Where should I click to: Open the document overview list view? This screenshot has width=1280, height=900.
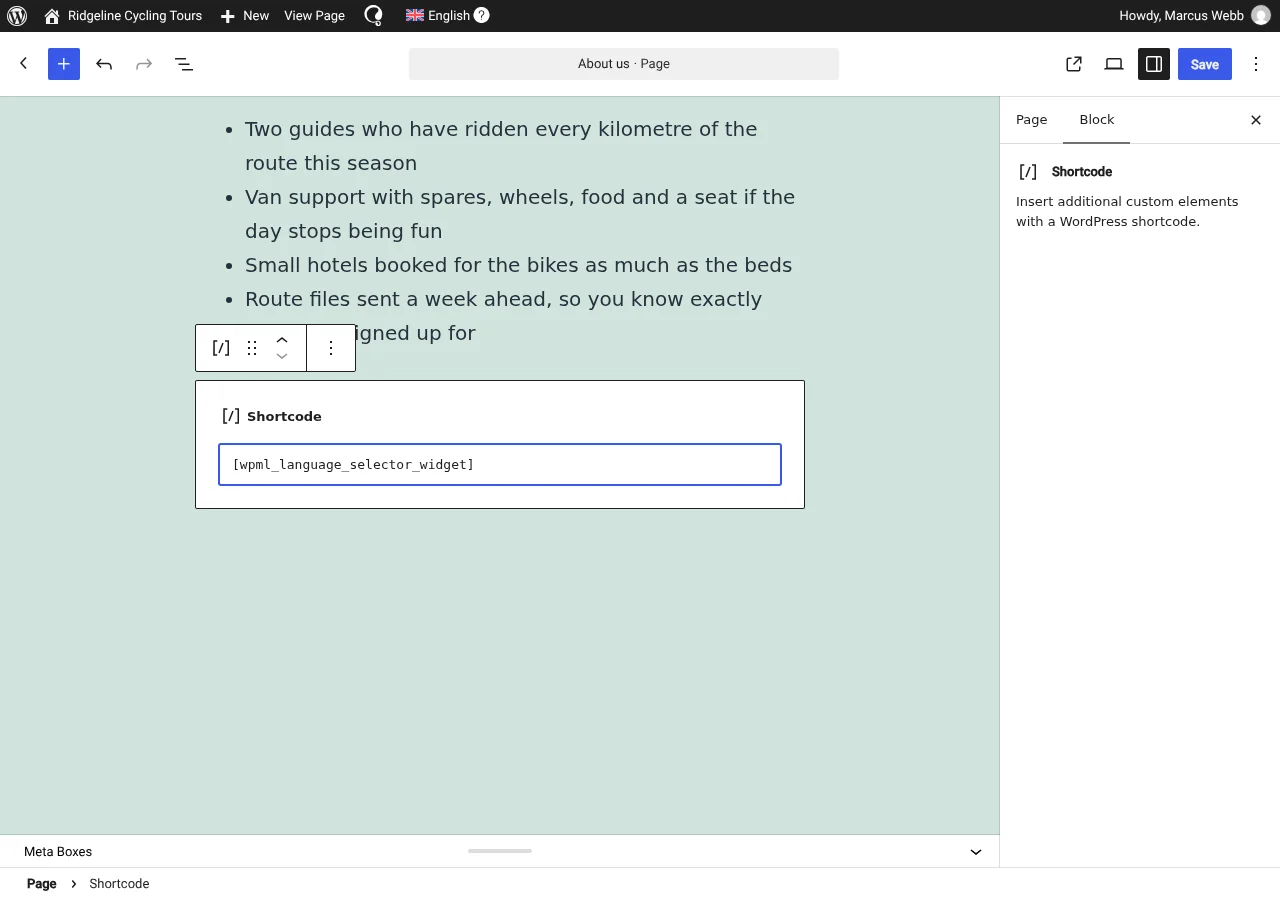184,64
